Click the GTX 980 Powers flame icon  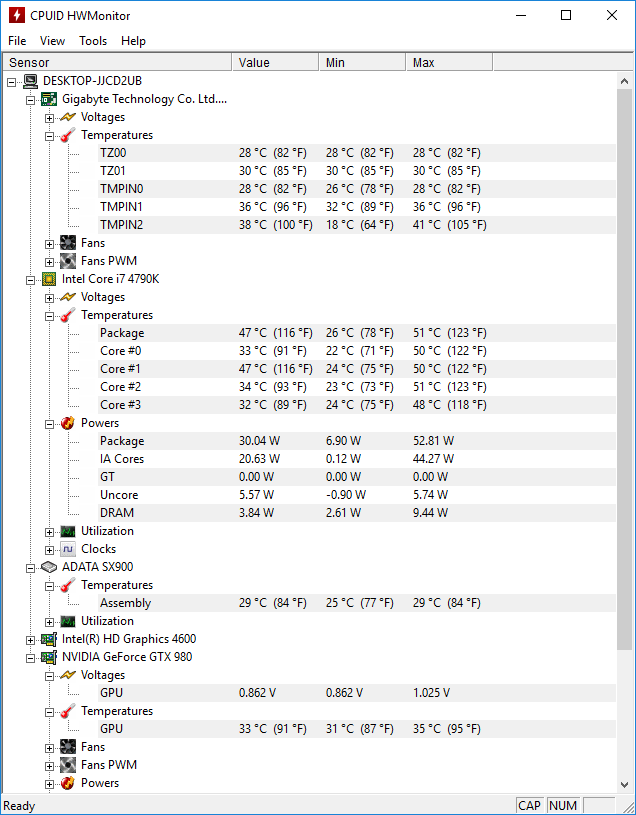pos(68,783)
